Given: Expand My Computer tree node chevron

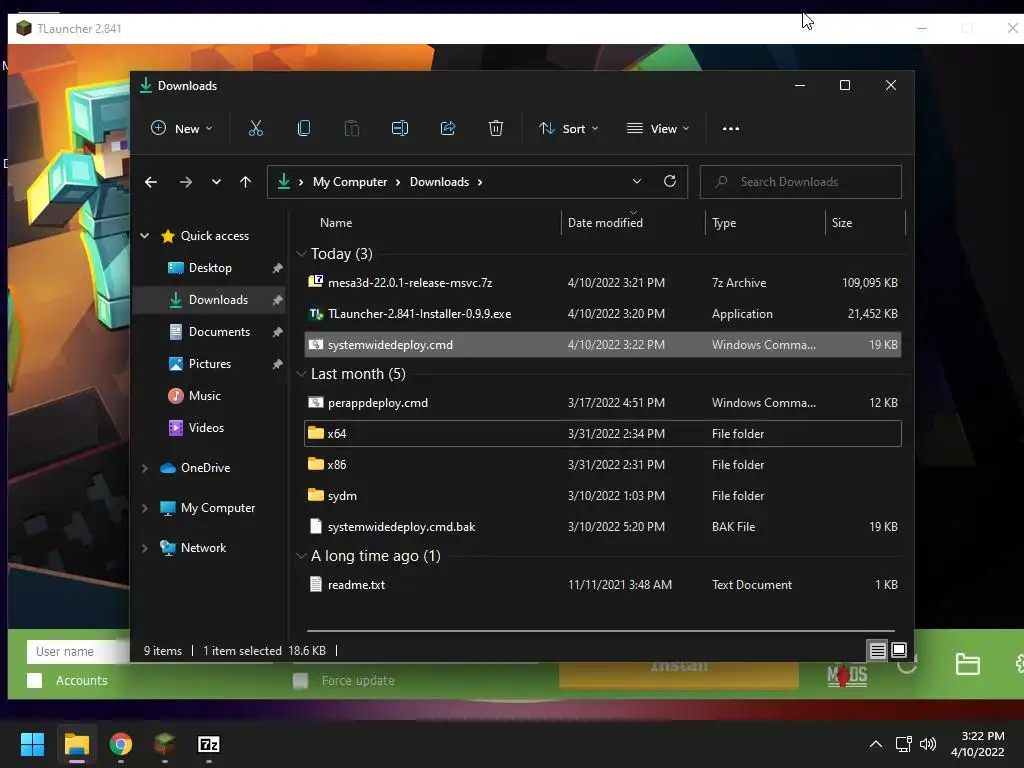Looking at the screenshot, I should point(145,507).
